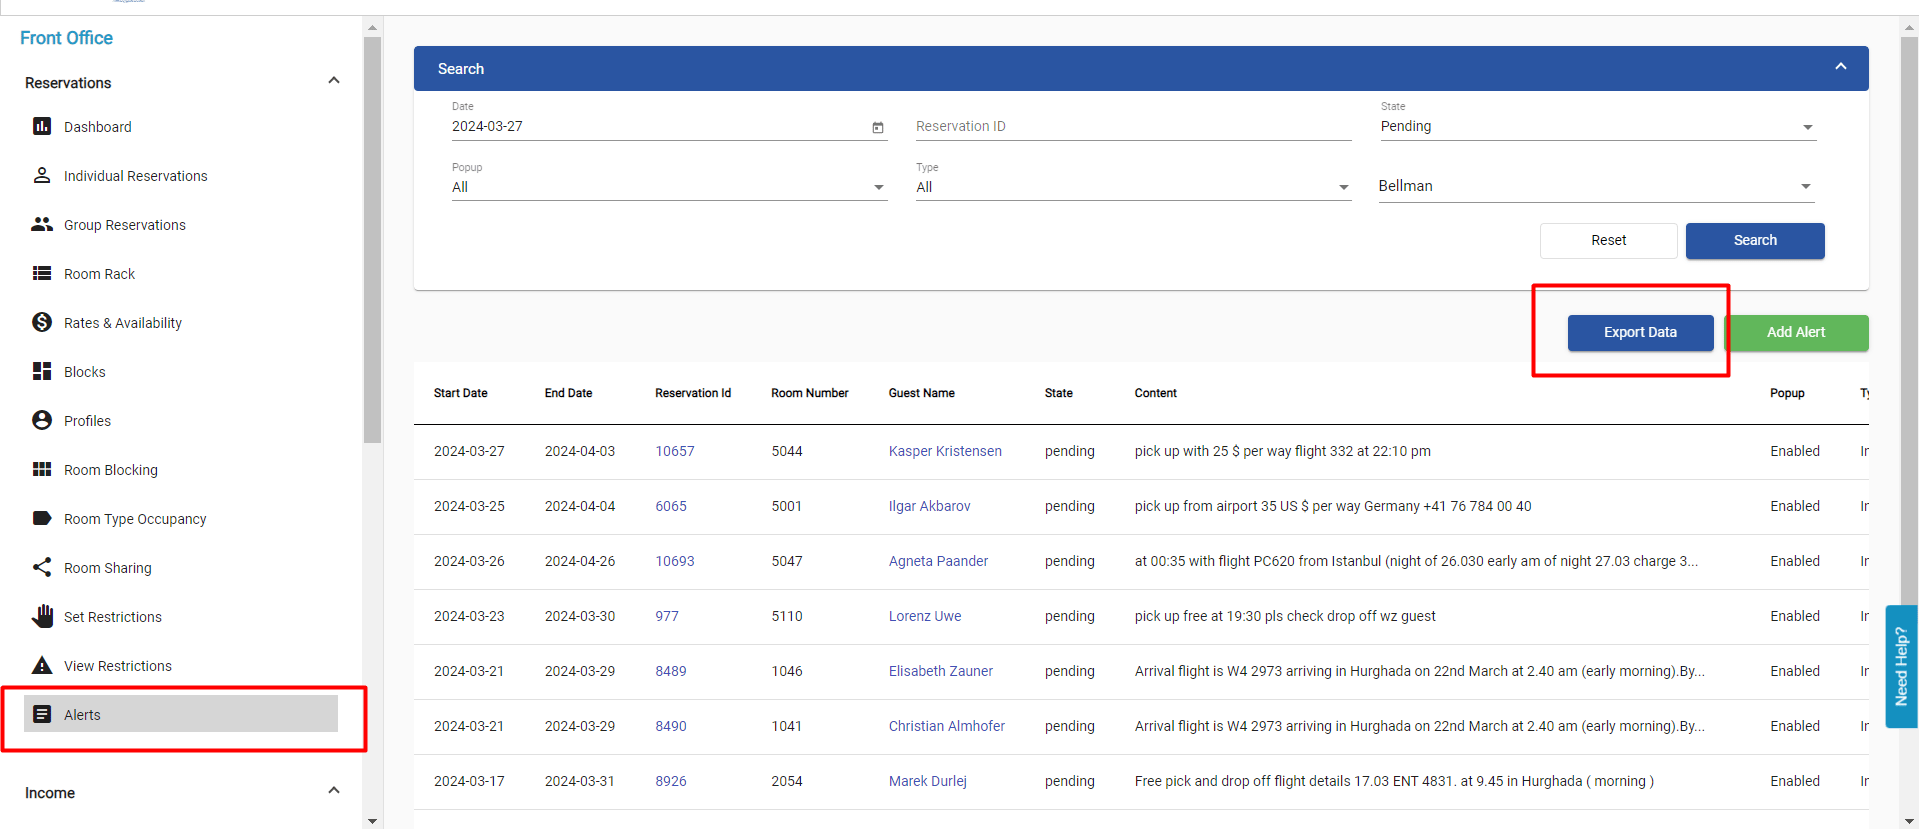1919x829 pixels.
Task: Open guest profile Christian Almhofer
Action: tap(947, 726)
